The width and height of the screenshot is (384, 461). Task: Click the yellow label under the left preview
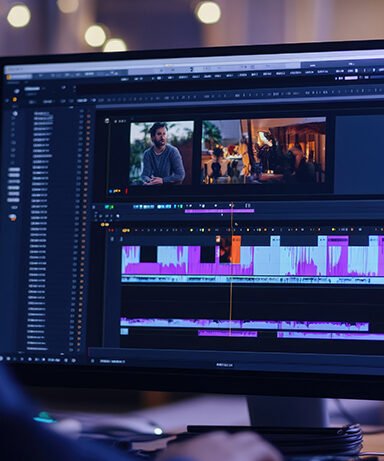click(x=117, y=191)
